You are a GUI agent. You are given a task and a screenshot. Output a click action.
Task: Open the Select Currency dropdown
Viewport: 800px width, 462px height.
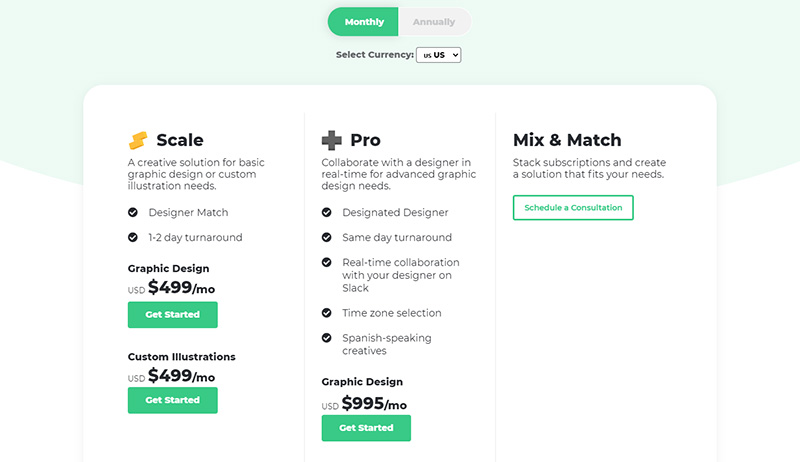pyautogui.click(x=439, y=55)
